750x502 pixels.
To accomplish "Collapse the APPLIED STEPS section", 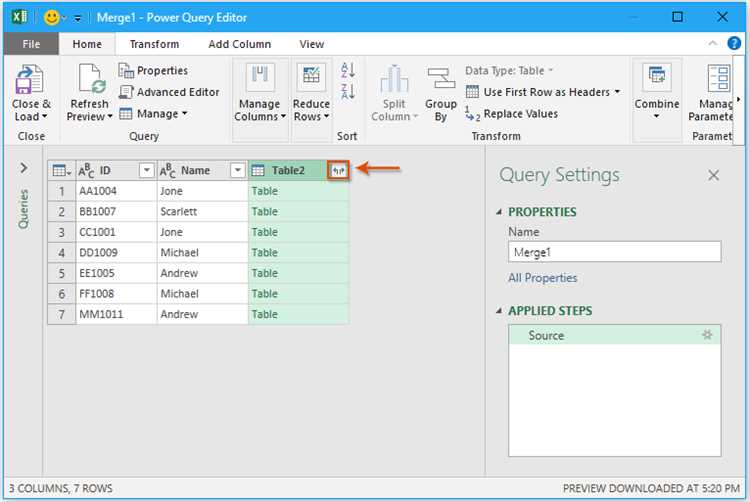I will coord(499,311).
